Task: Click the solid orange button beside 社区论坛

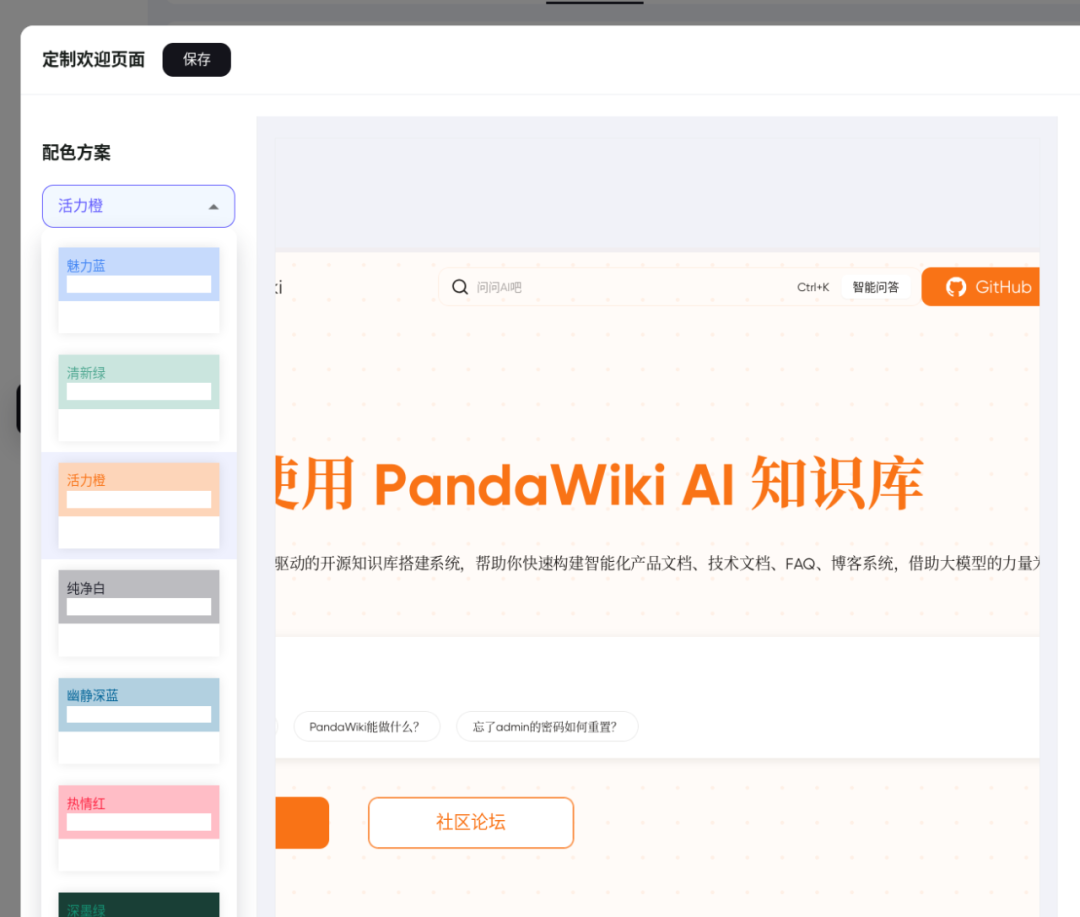Action: (302, 823)
